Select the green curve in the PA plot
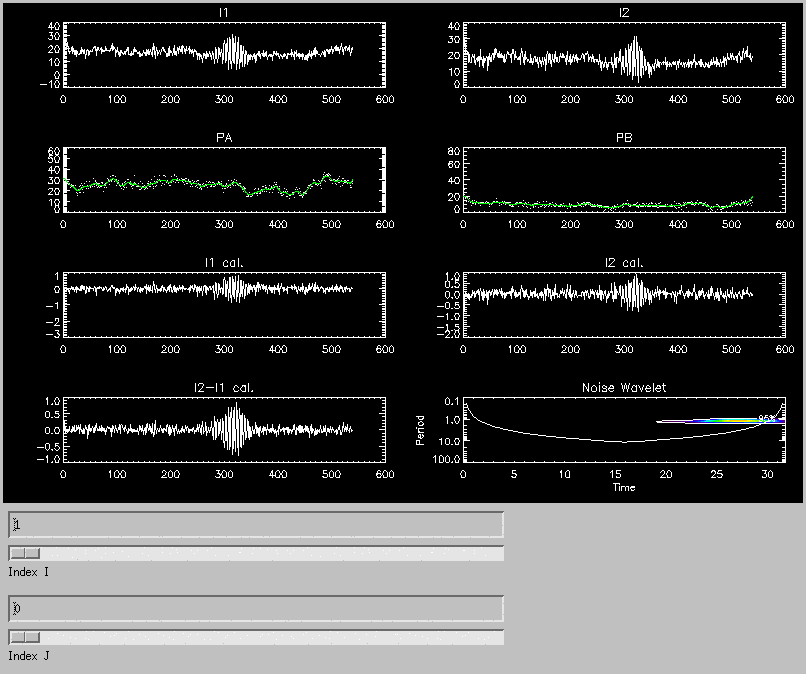806x674 pixels. coord(200,182)
